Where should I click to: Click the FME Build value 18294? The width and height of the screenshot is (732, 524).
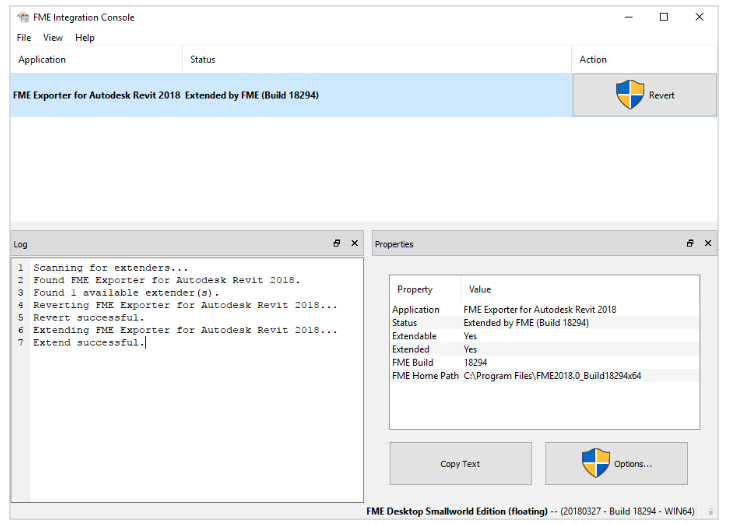(x=475, y=362)
